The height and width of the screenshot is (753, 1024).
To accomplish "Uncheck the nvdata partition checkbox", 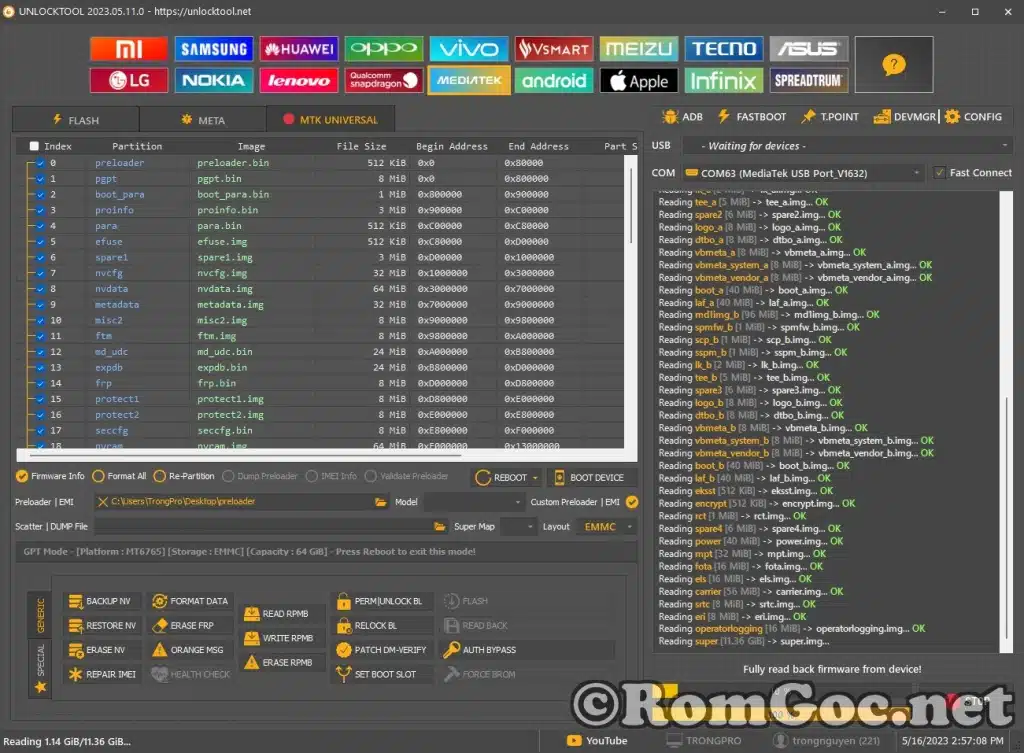I will point(40,289).
